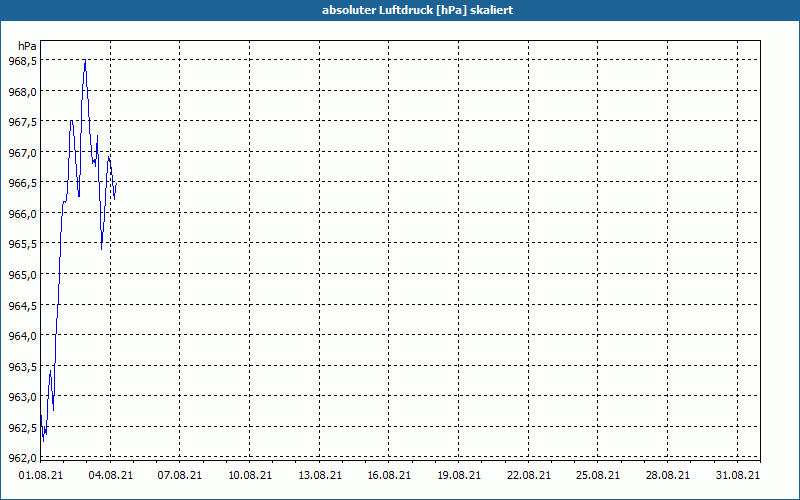
Task: Select the 968,0 y-axis value
Action: tap(22, 92)
